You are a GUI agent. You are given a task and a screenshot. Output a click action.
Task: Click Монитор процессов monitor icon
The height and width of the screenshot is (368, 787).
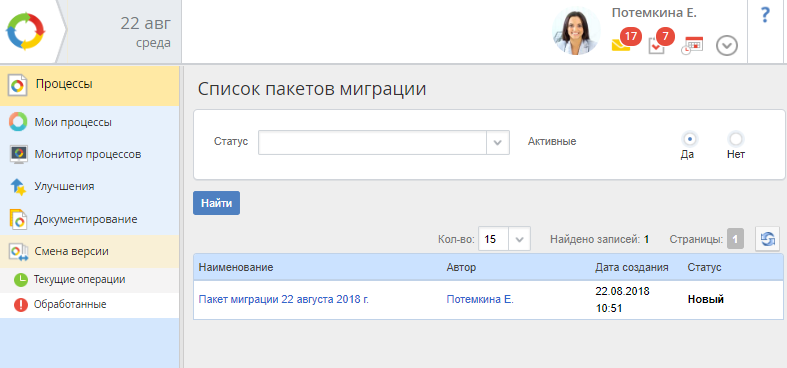[x=19, y=154]
